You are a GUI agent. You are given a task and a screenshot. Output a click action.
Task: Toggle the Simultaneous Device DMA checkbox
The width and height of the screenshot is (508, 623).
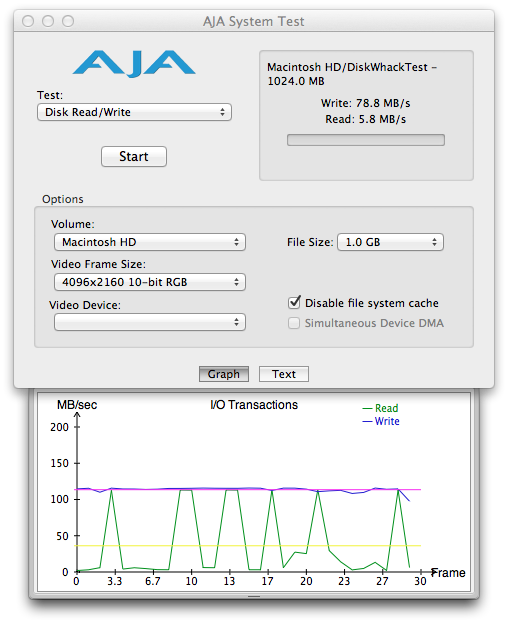294,323
